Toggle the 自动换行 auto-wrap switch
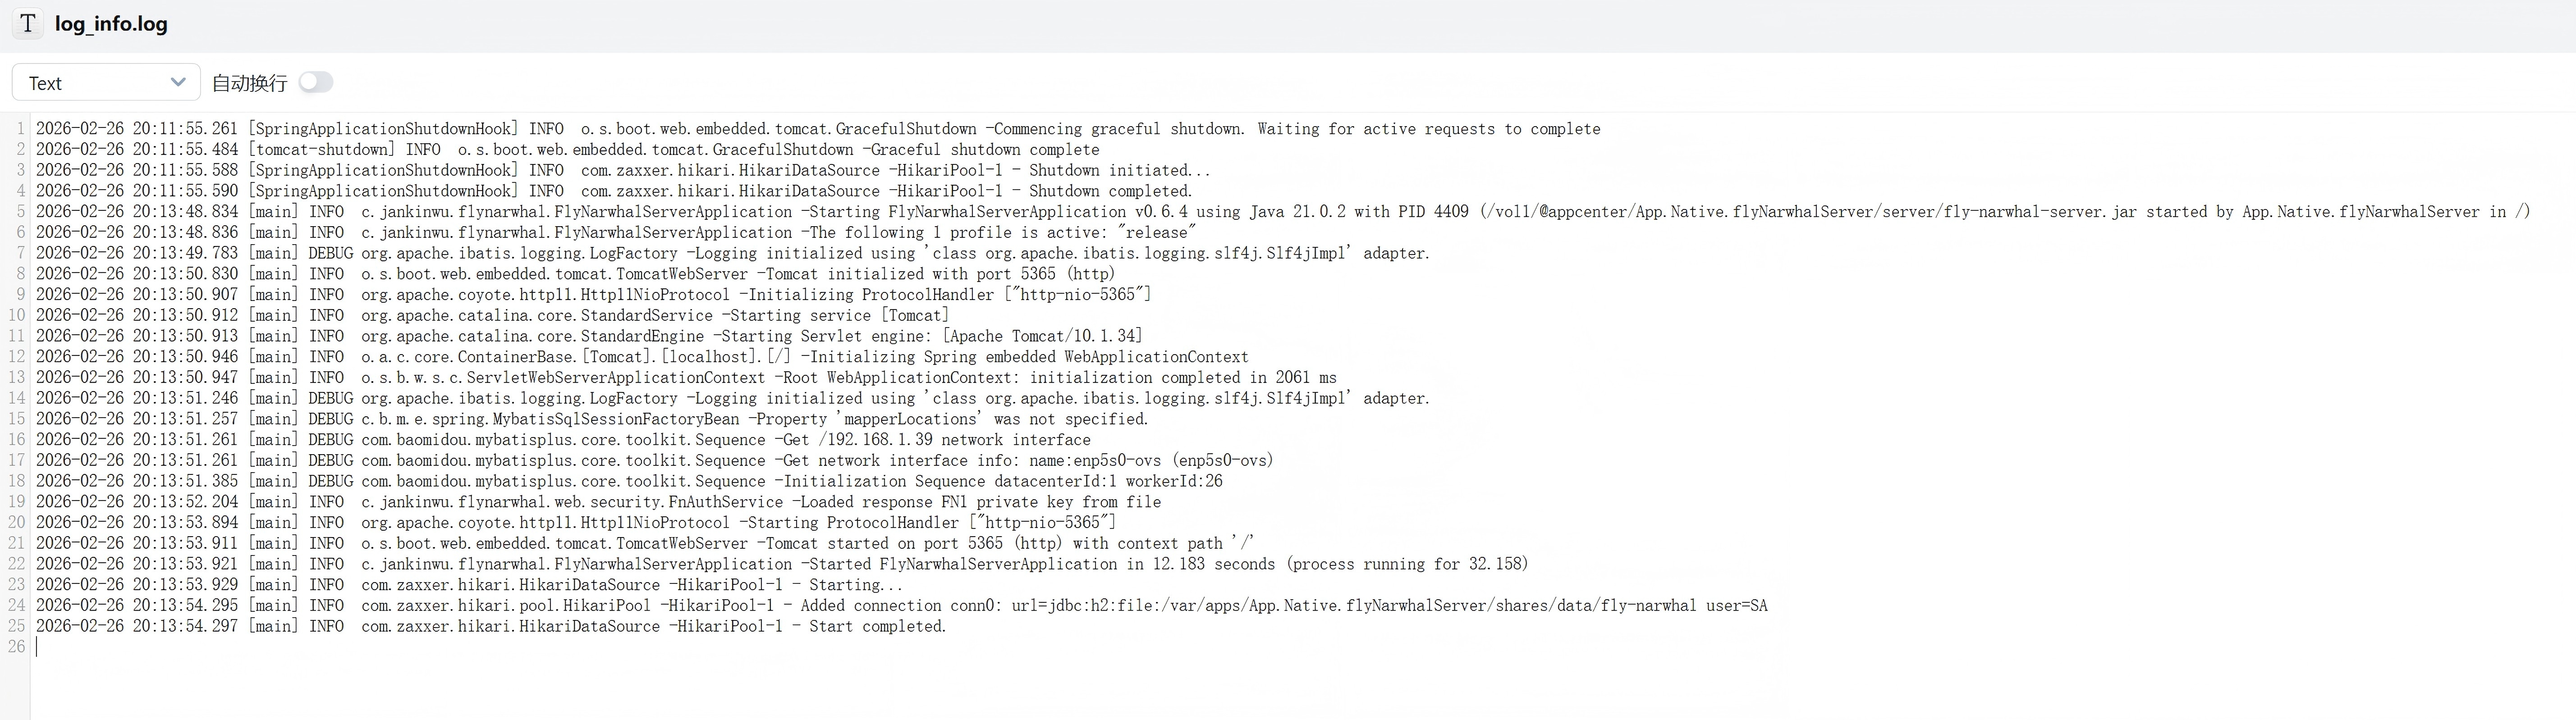The height and width of the screenshot is (720, 2576). coord(315,82)
